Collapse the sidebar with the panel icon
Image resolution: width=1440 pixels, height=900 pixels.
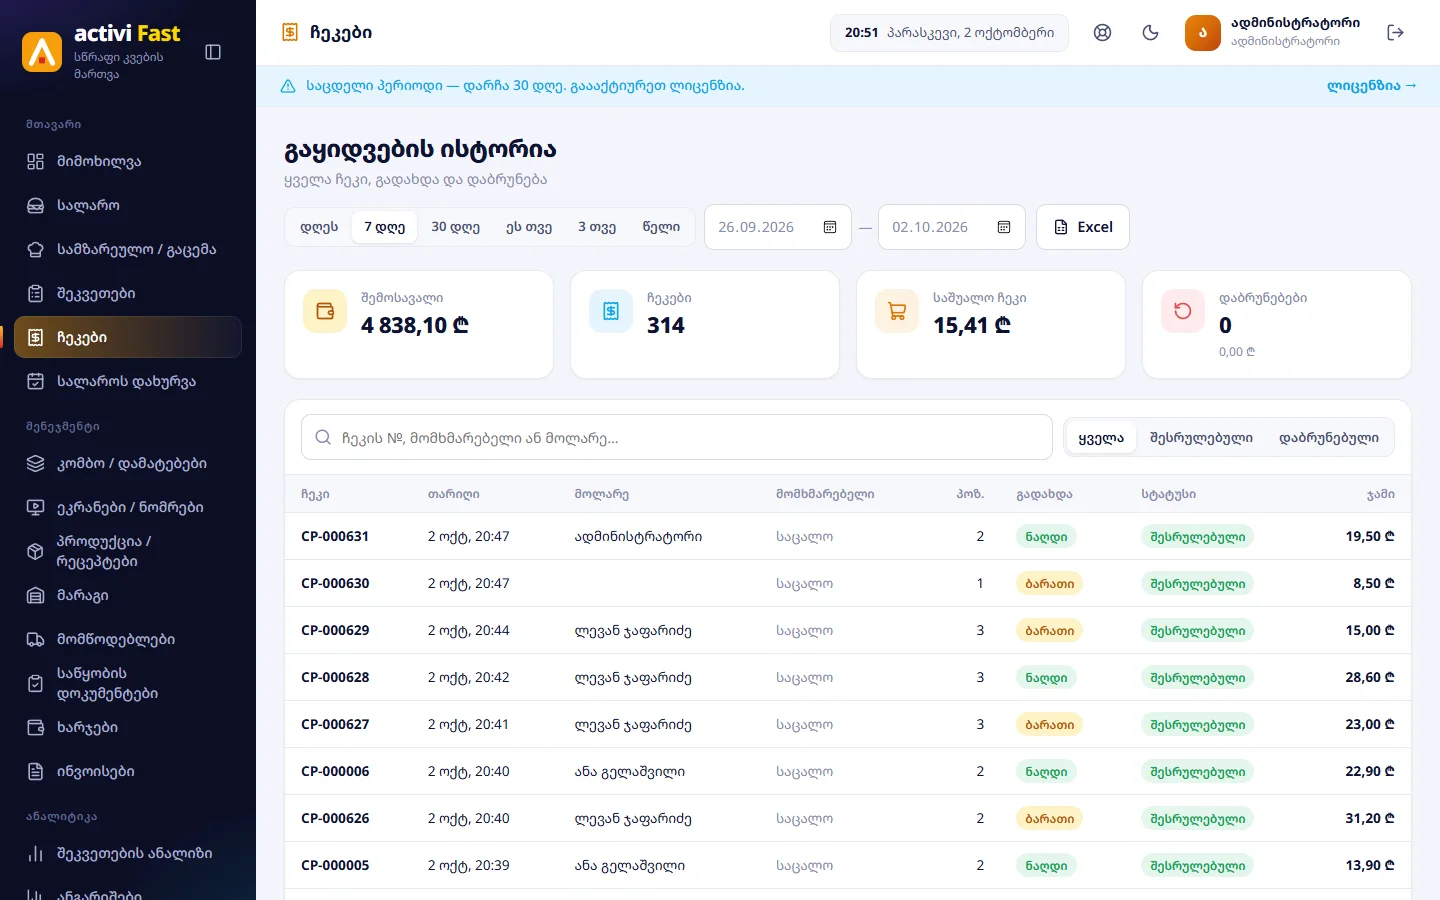213,52
